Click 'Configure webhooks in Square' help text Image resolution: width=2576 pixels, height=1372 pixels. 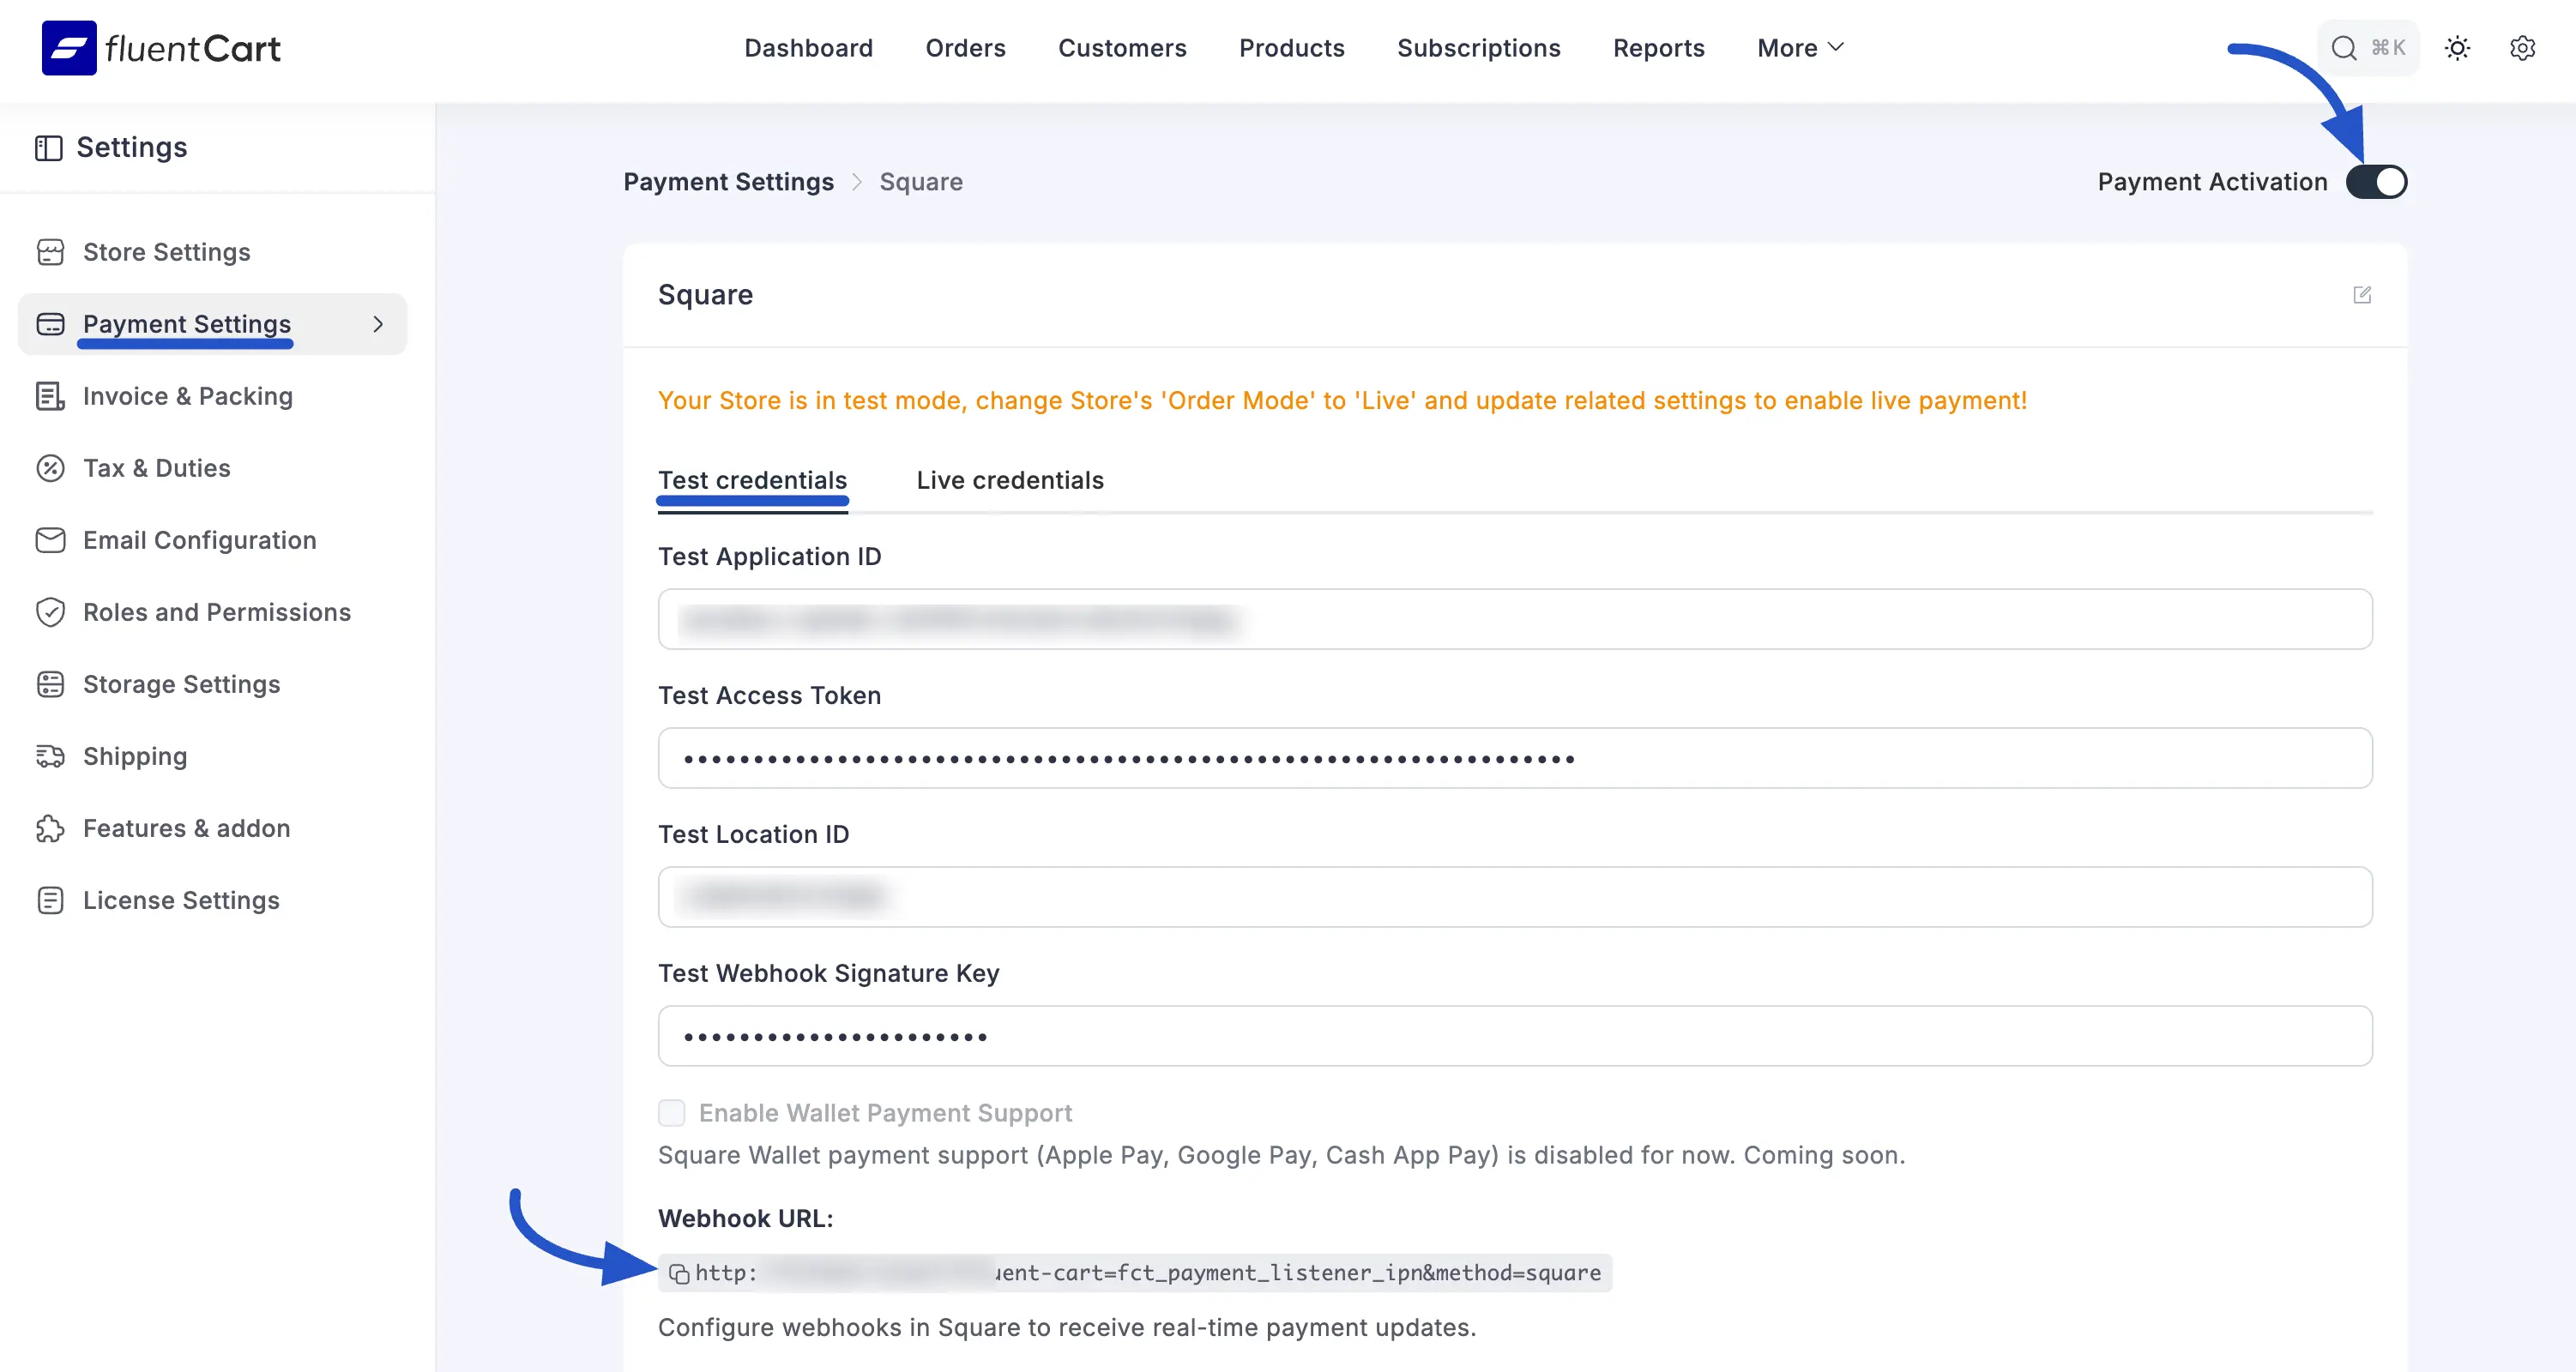coord(1067,1328)
